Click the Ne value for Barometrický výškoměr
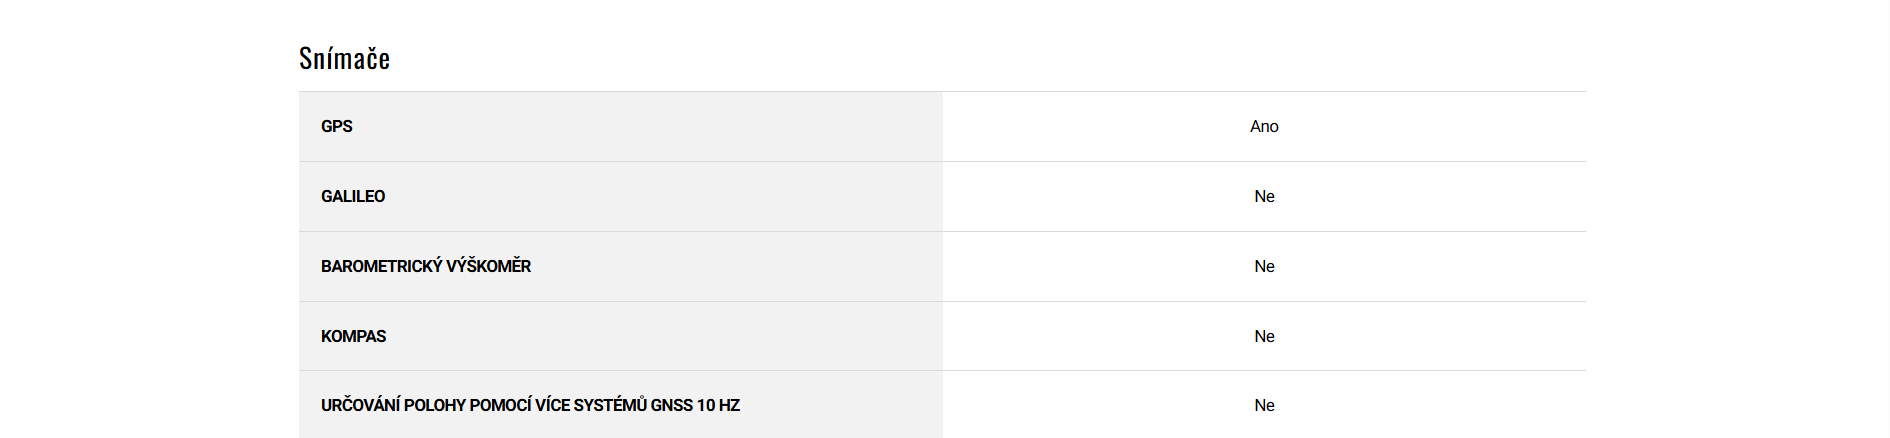 pos(1264,267)
